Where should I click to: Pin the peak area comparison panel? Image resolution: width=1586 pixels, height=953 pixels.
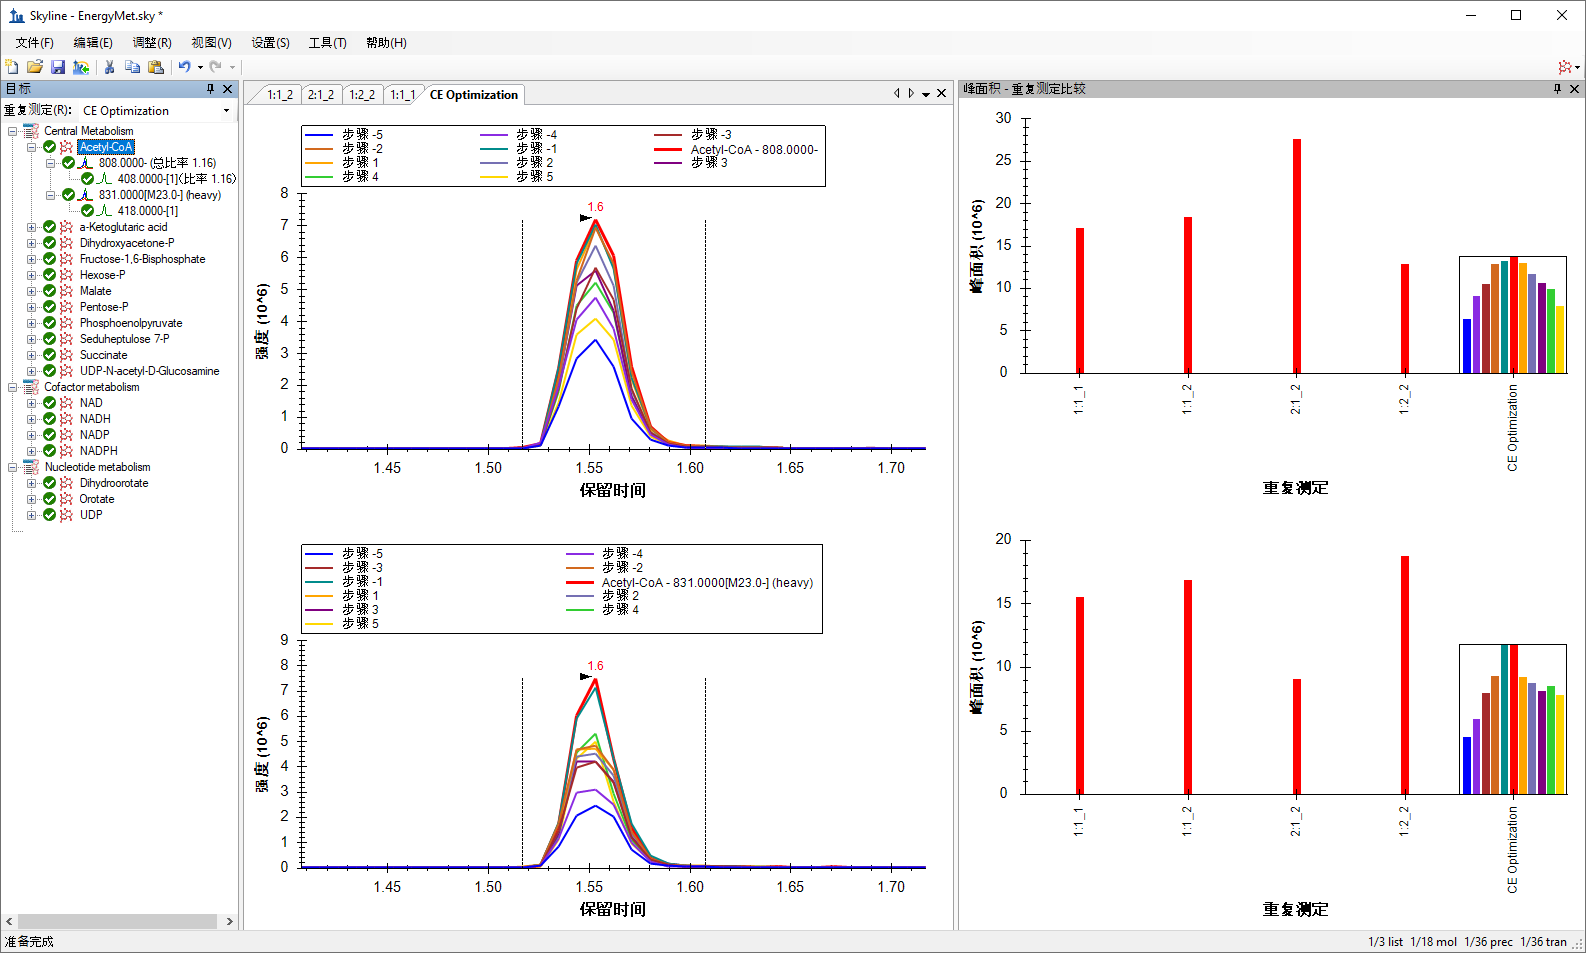pyautogui.click(x=1557, y=89)
